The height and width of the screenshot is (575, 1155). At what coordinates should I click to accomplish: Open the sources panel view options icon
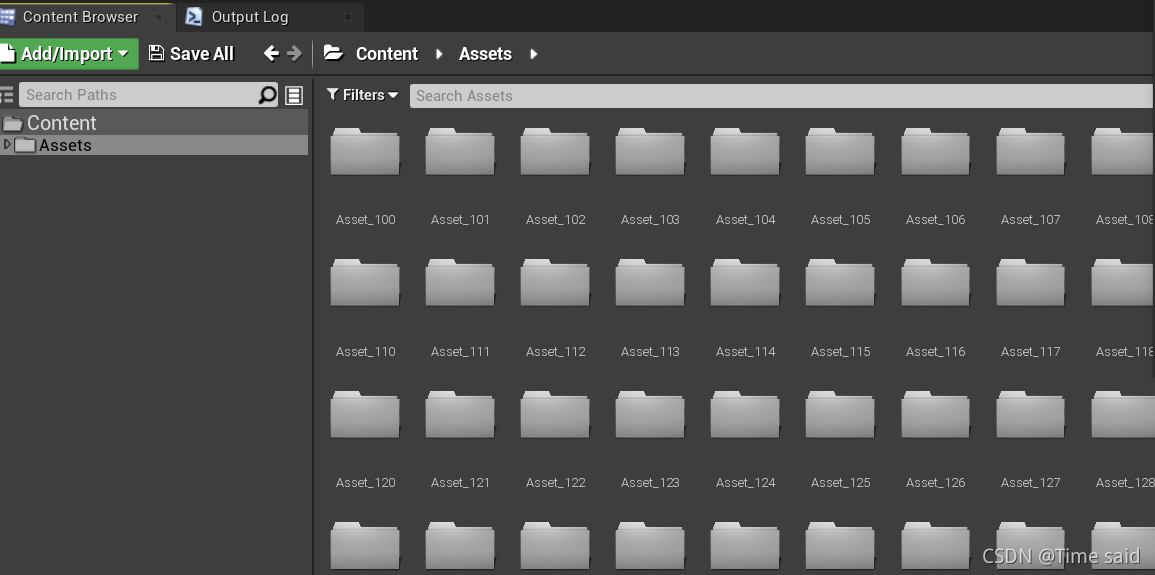coord(294,95)
